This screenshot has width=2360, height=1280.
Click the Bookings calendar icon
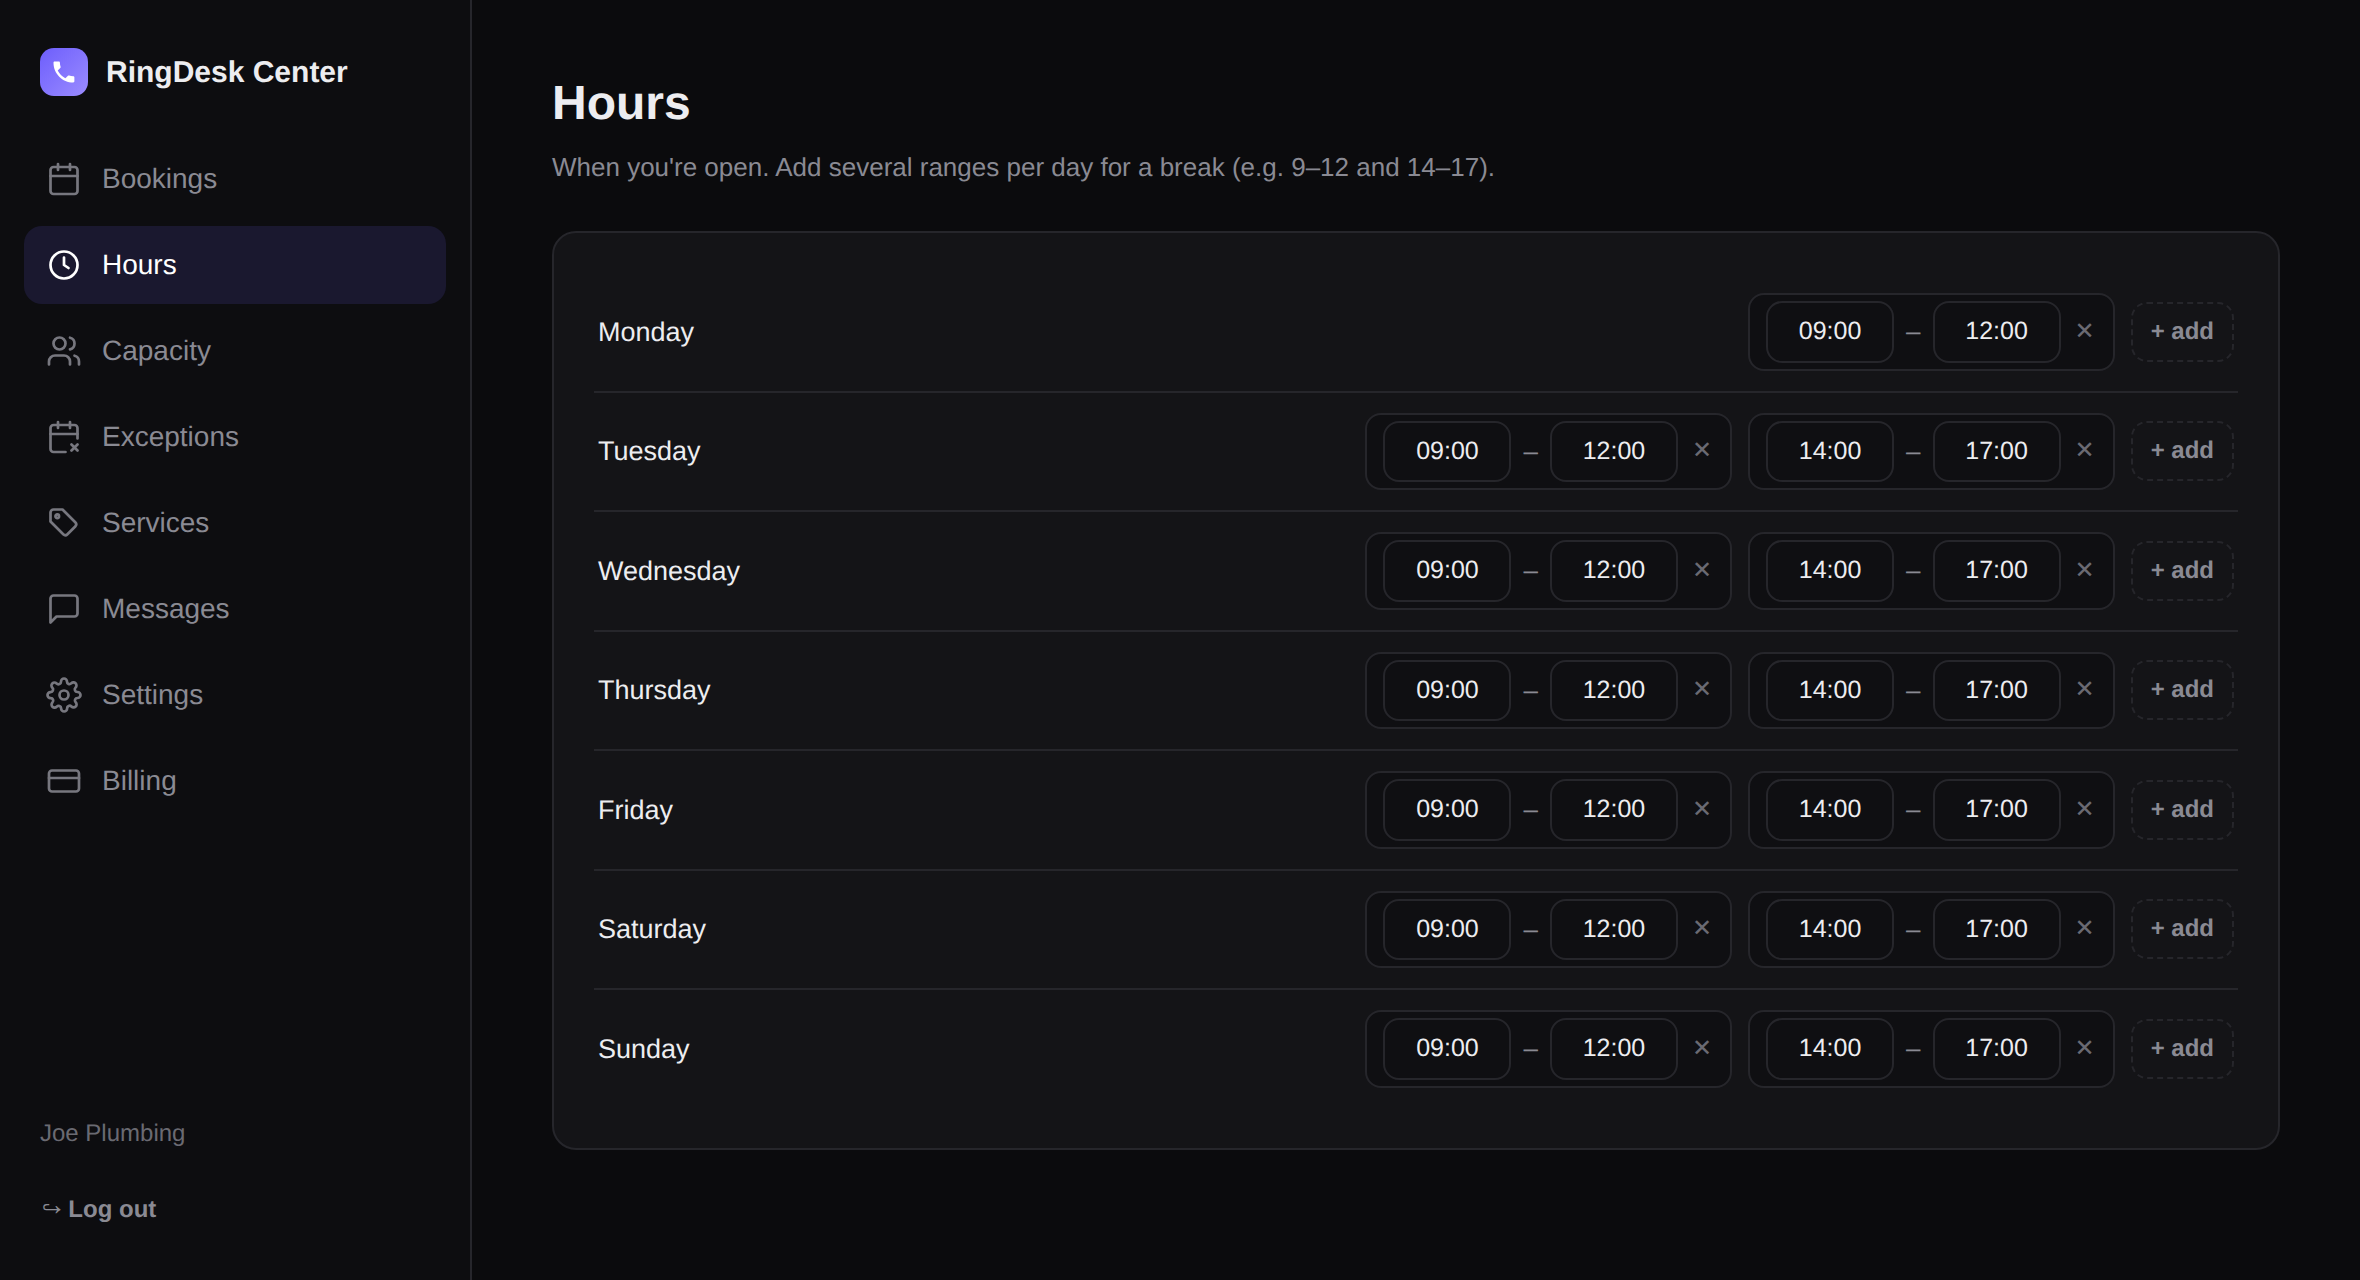click(x=64, y=179)
